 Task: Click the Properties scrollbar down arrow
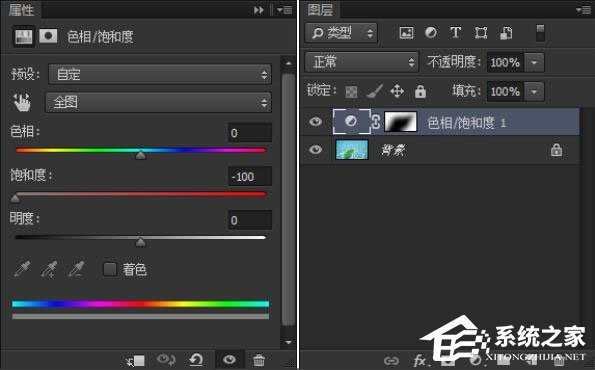[288, 342]
